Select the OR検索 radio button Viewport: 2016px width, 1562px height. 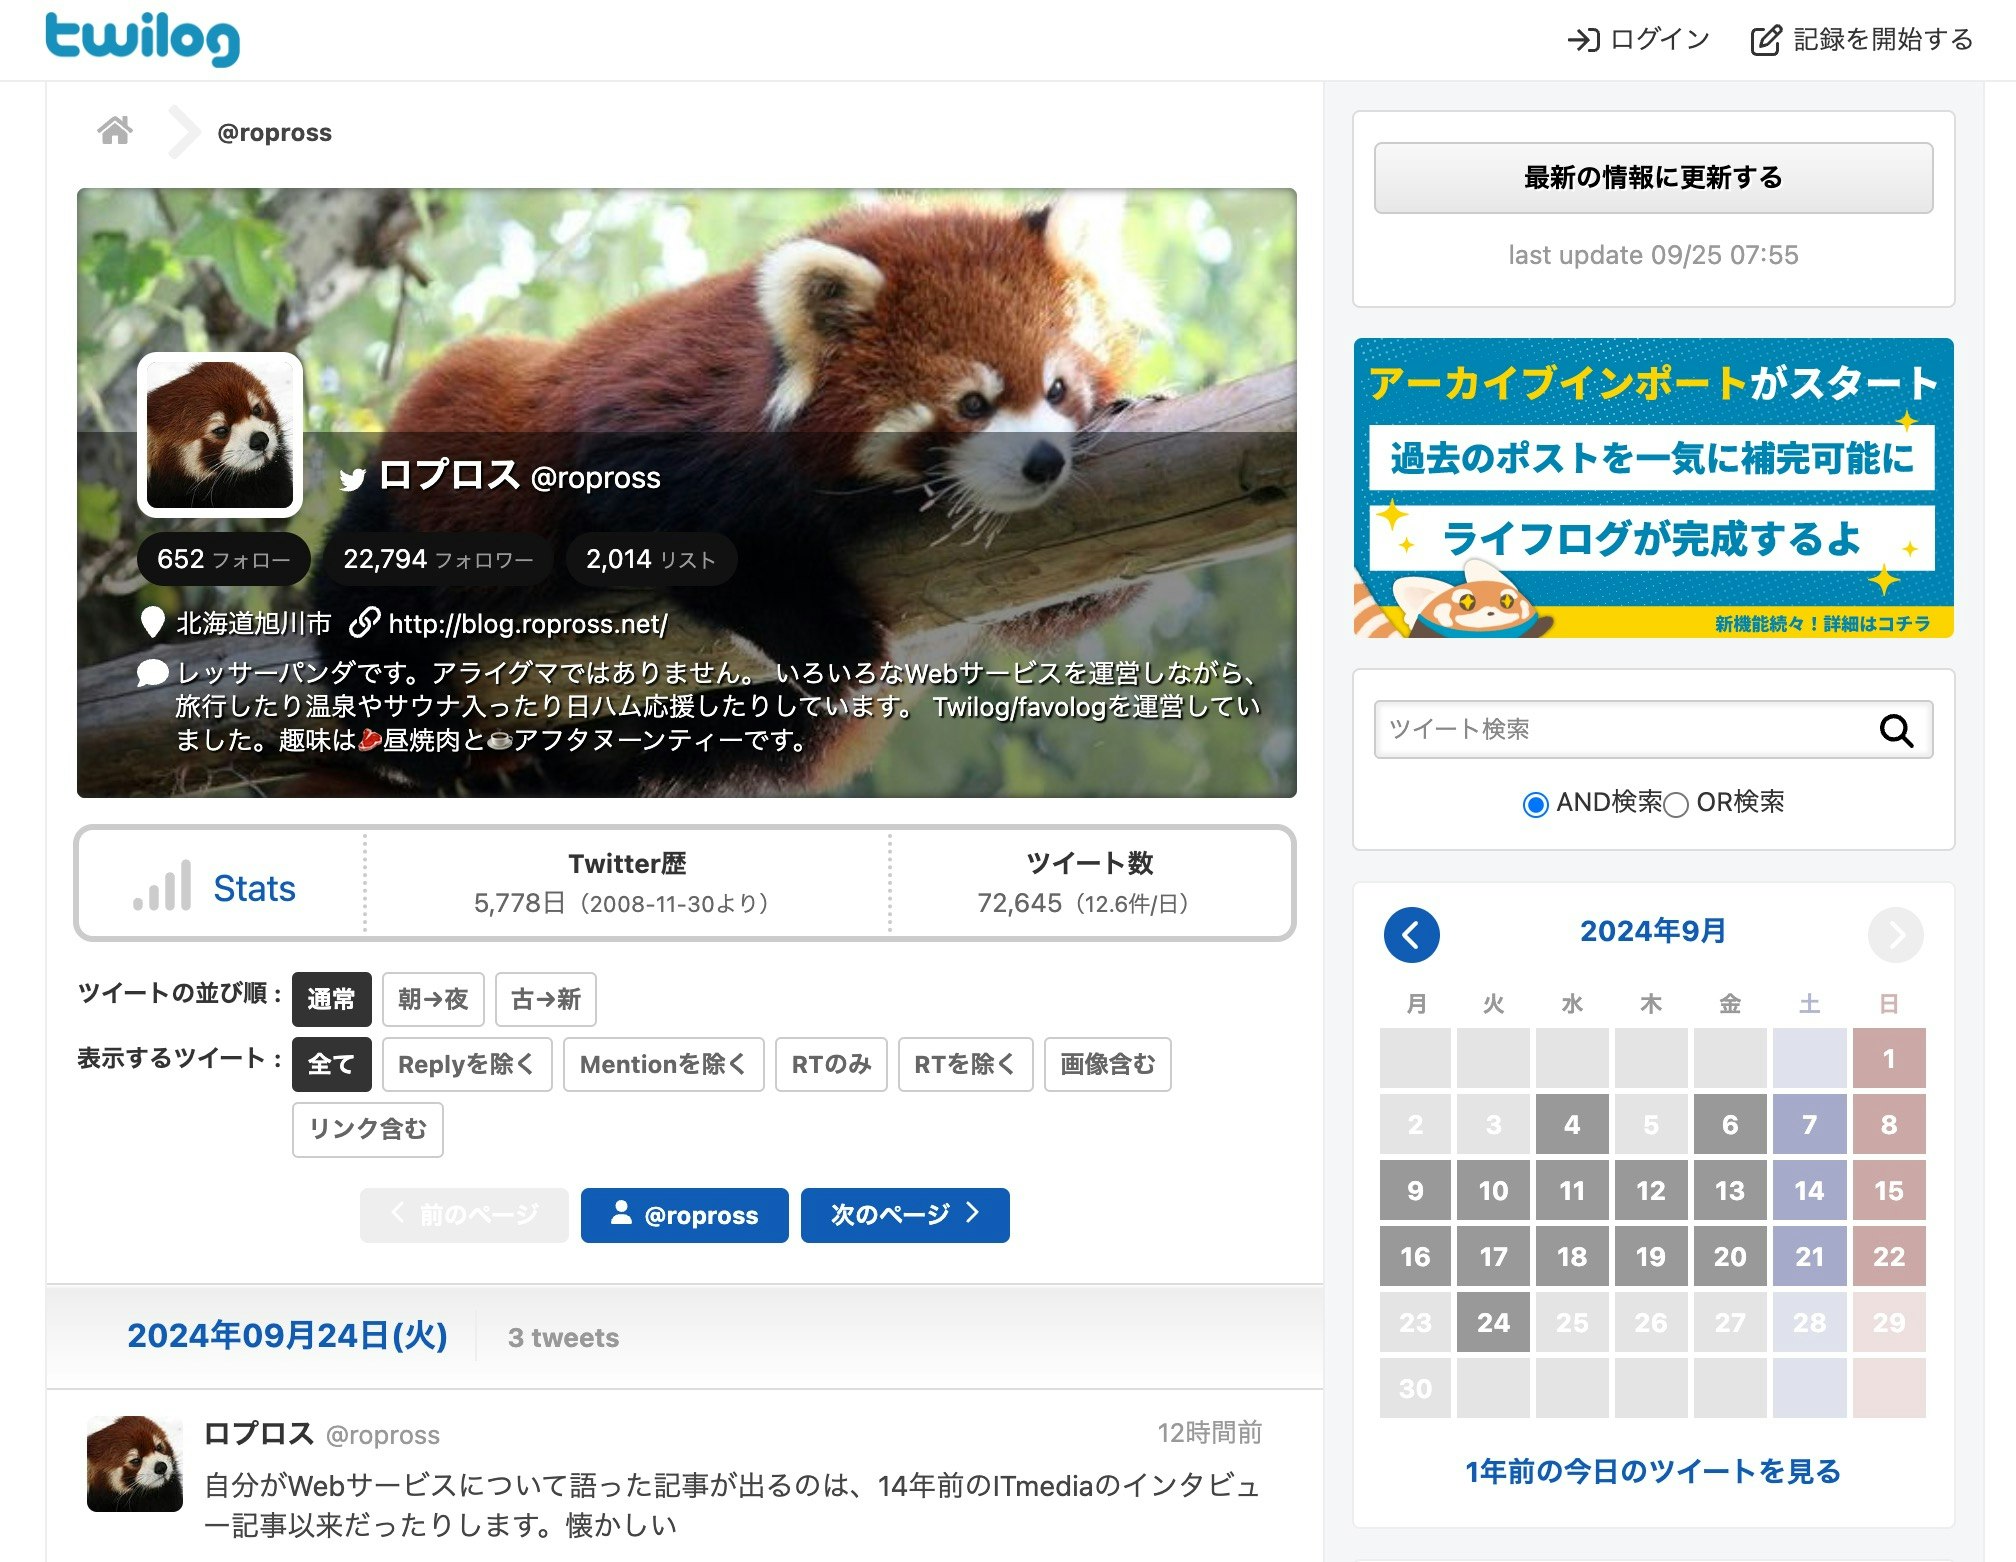(x=1676, y=804)
